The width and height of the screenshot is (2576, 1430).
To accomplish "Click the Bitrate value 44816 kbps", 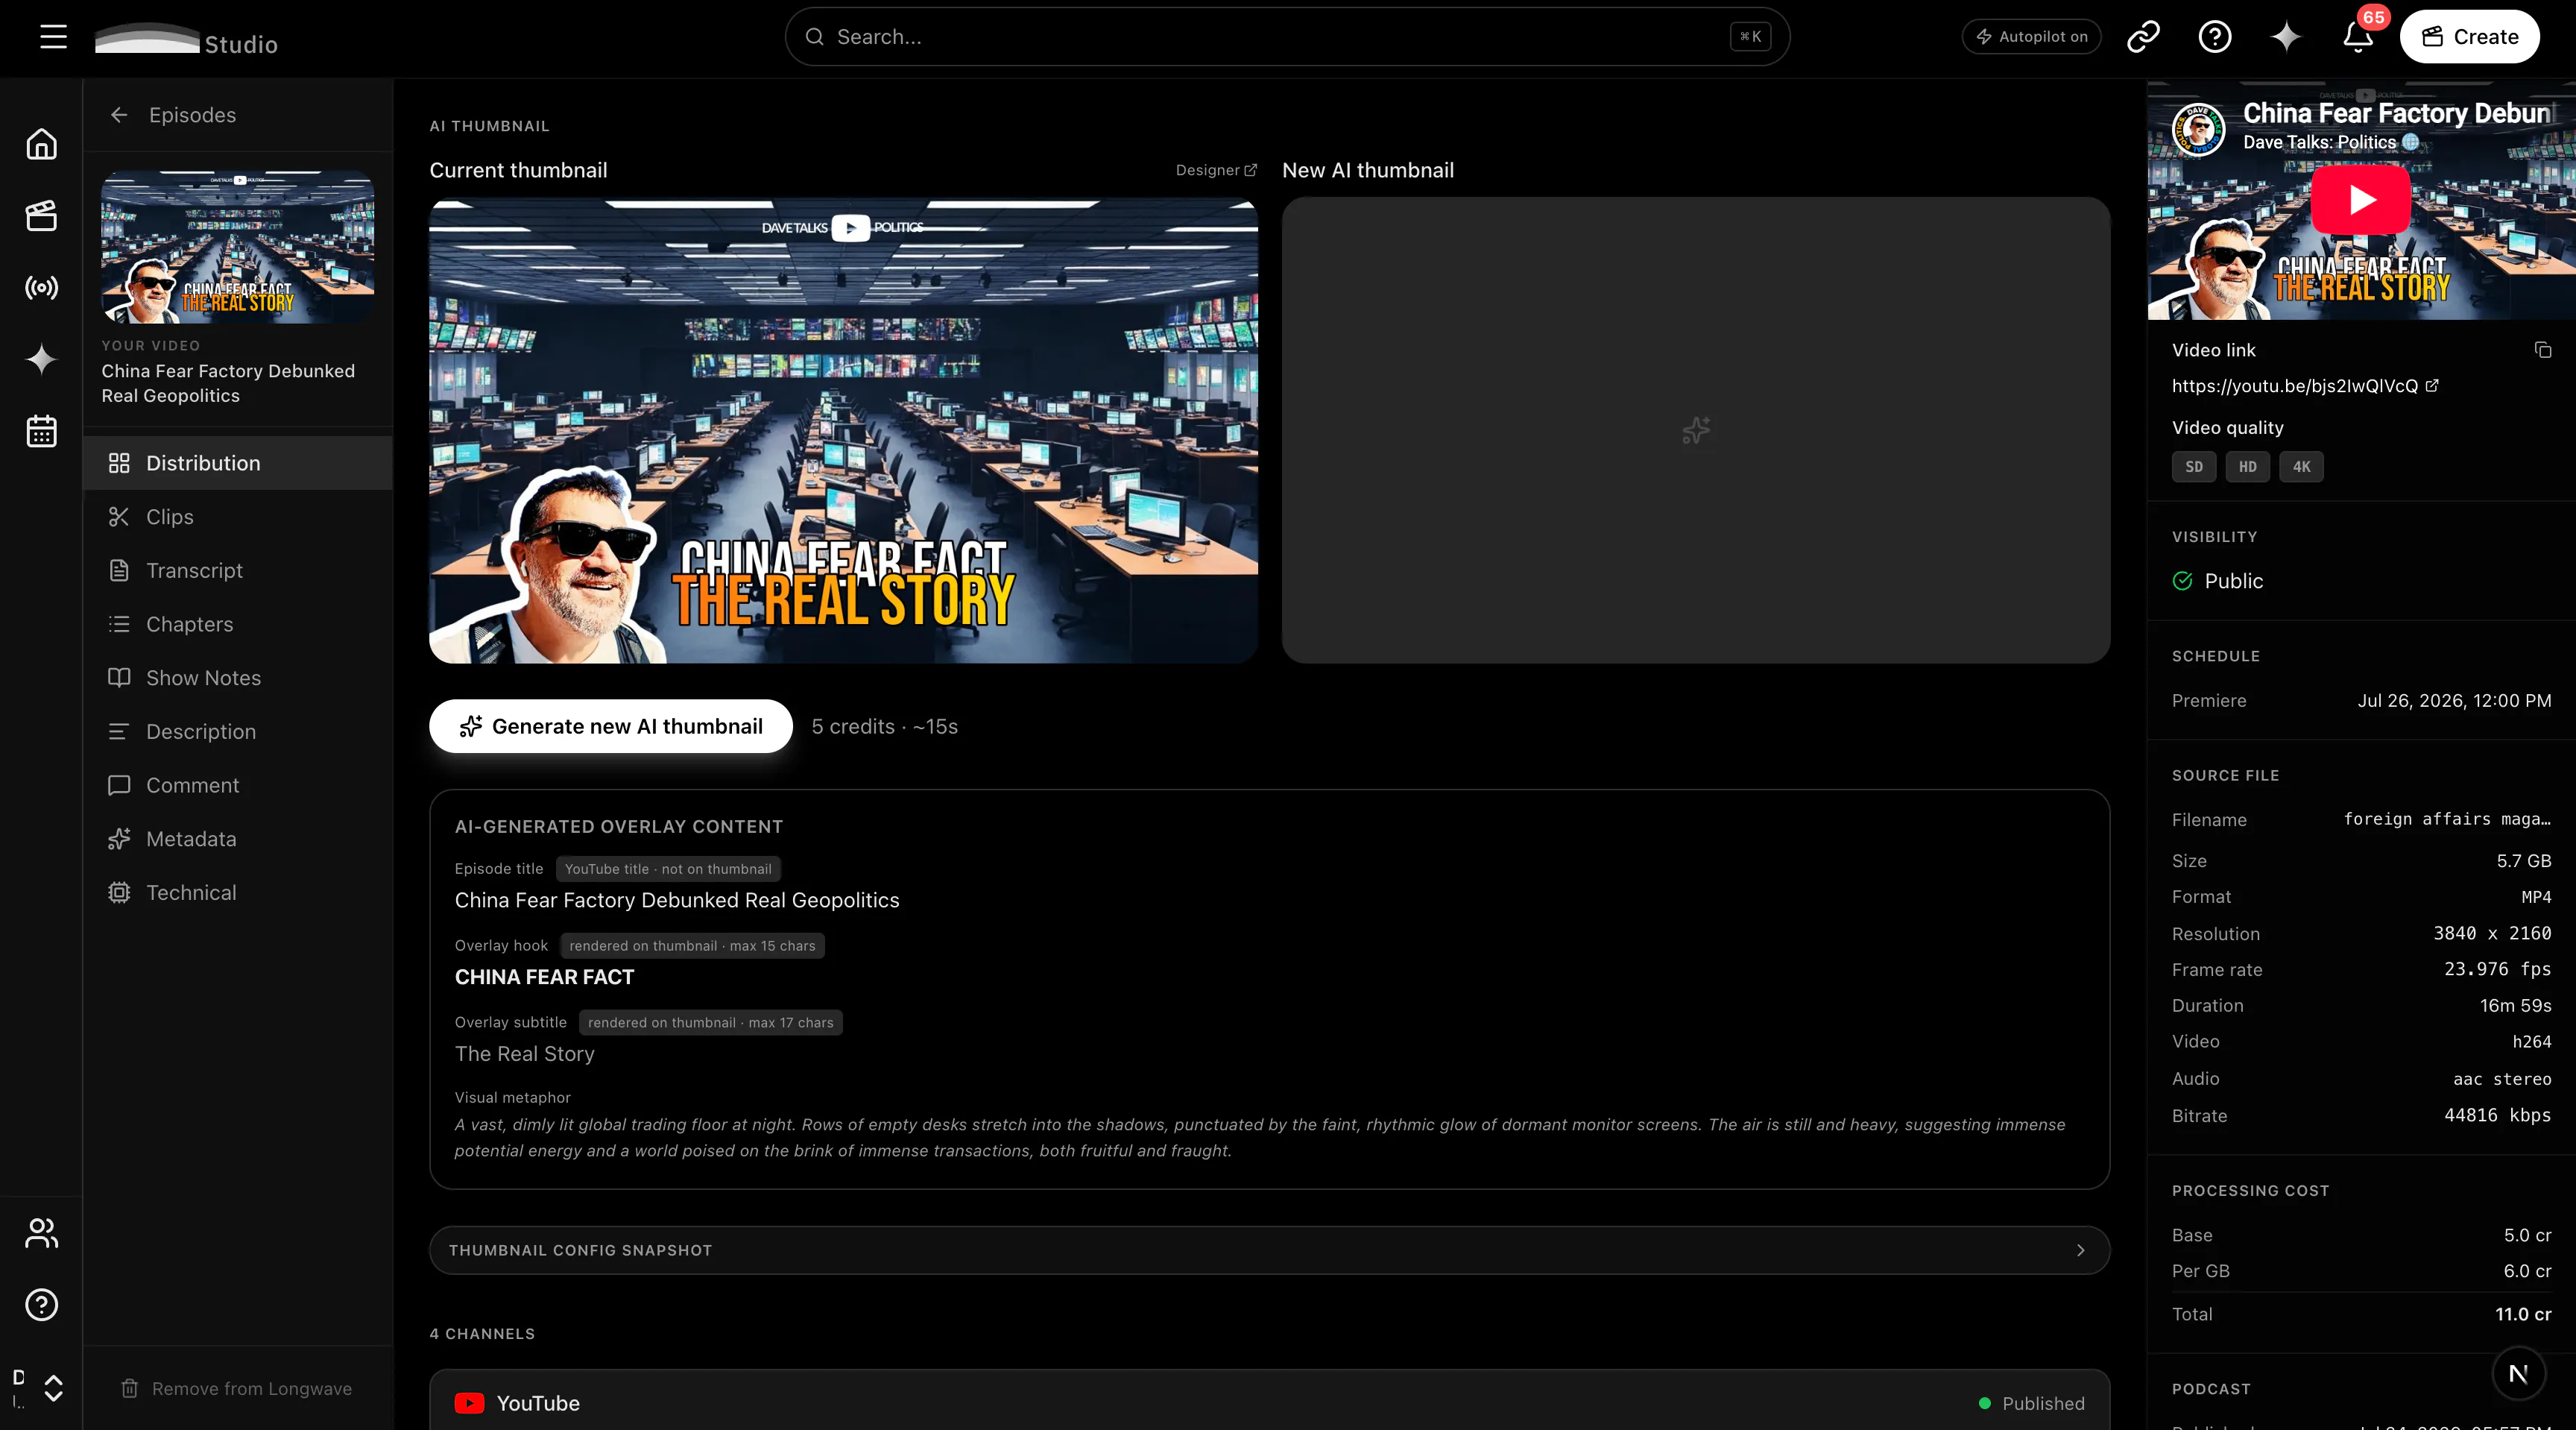I will click(x=2497, y=1115).
